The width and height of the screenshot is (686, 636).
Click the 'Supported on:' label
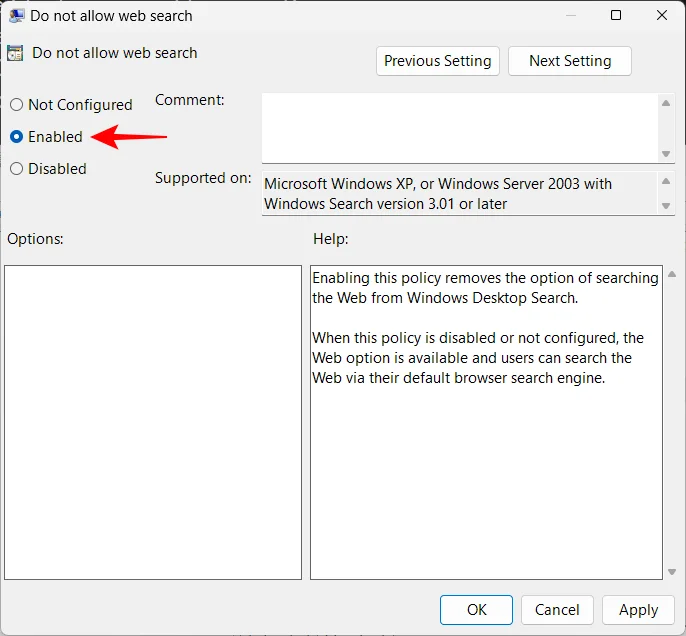[203, 178]
